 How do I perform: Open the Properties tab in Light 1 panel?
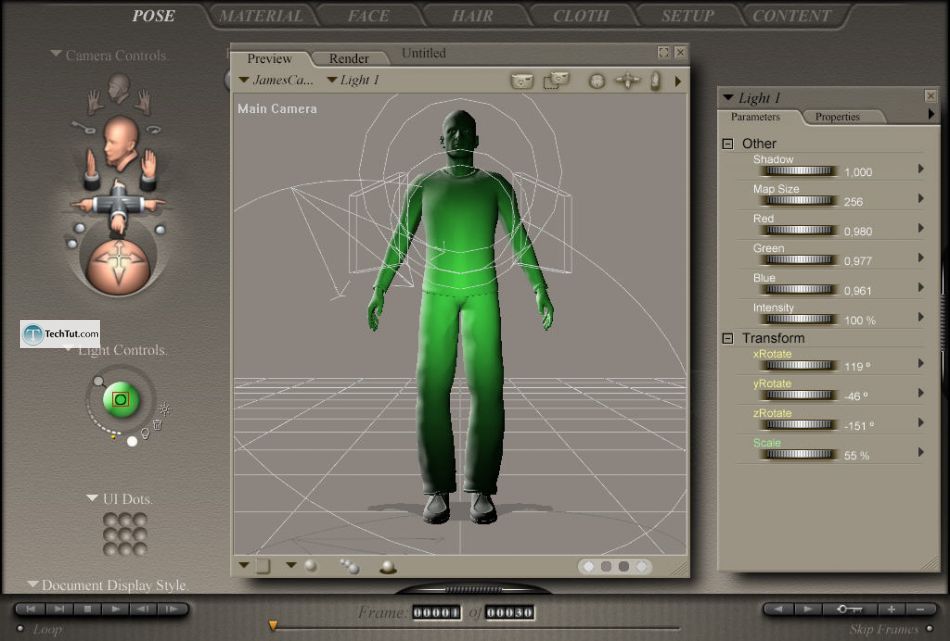[x=837, y=117]
